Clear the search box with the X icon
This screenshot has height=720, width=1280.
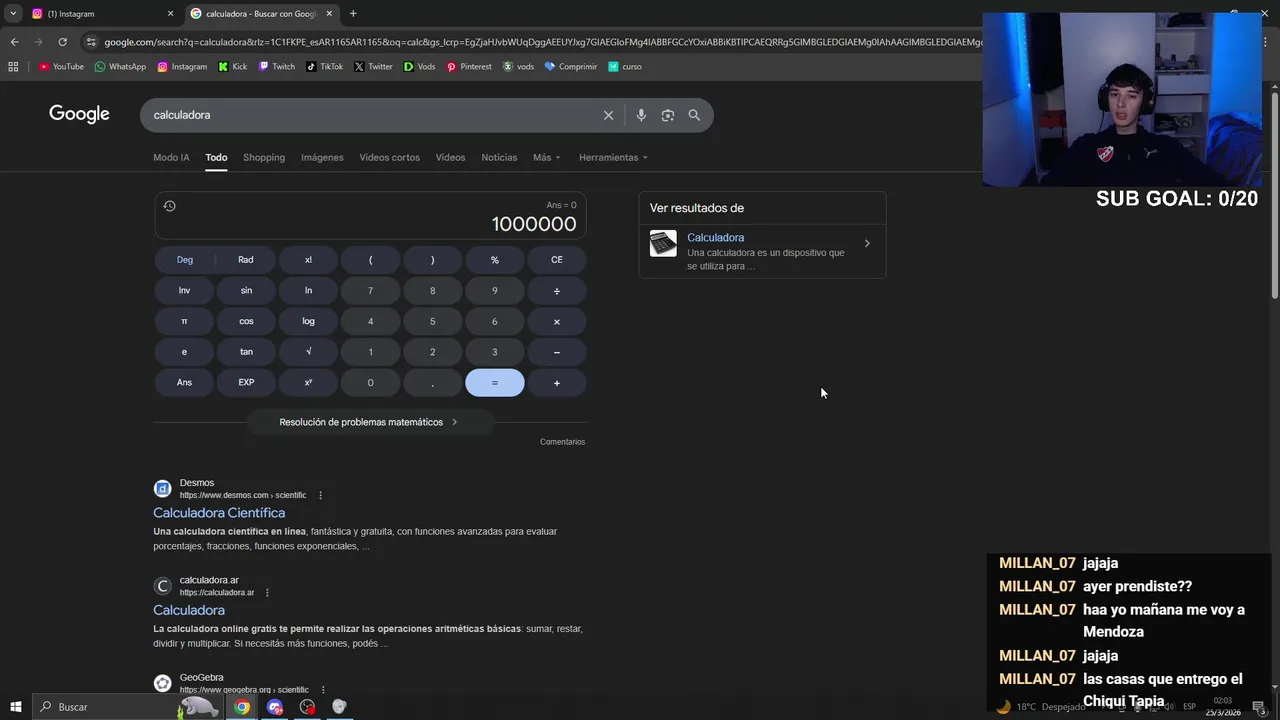click(x=608, y=115)
